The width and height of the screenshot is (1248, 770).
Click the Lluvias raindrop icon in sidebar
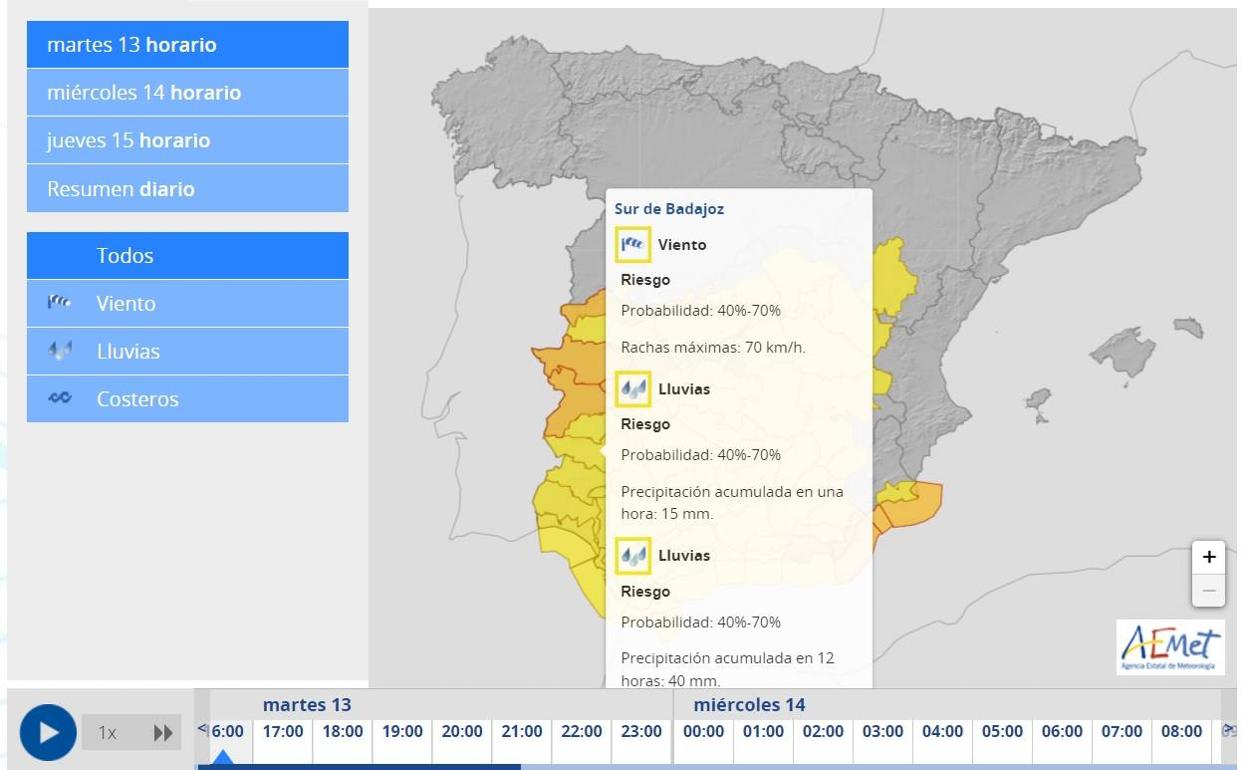tap(61, 351)
